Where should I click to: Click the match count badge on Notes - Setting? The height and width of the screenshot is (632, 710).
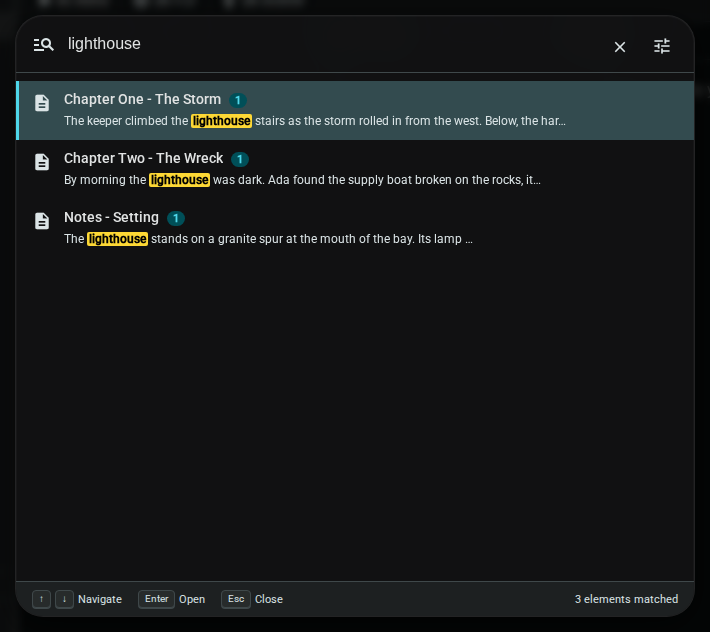pyautogui.click(x=176, y=218)
